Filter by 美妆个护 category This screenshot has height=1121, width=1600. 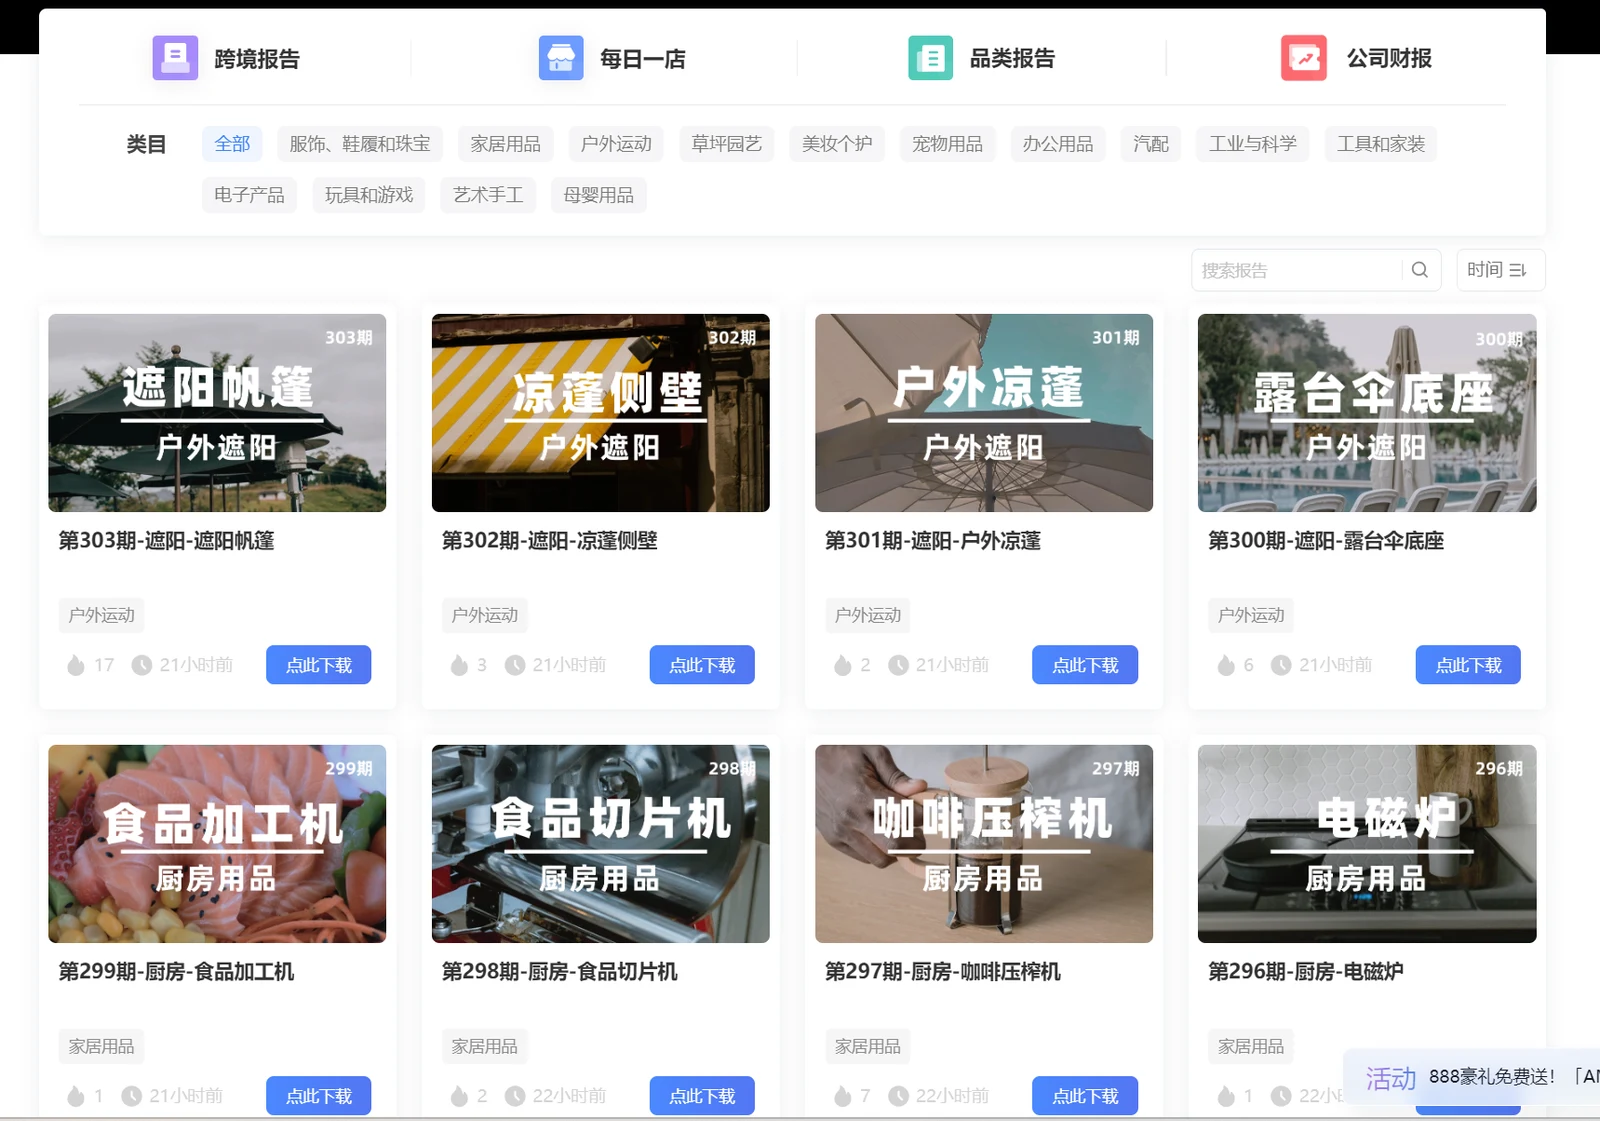pyautogui.click(x=837, y=144)
